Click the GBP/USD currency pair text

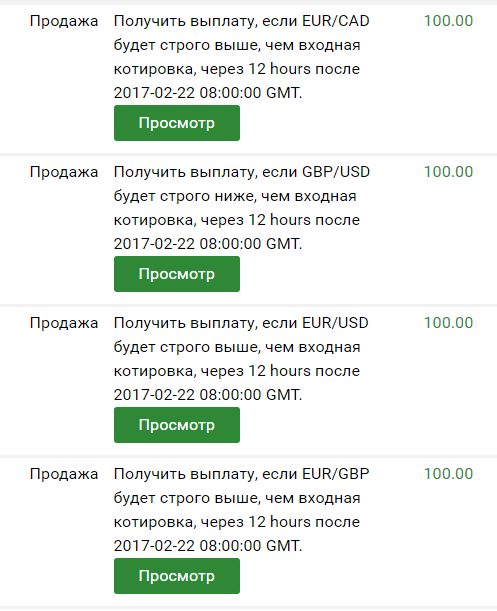coord(336,172)
